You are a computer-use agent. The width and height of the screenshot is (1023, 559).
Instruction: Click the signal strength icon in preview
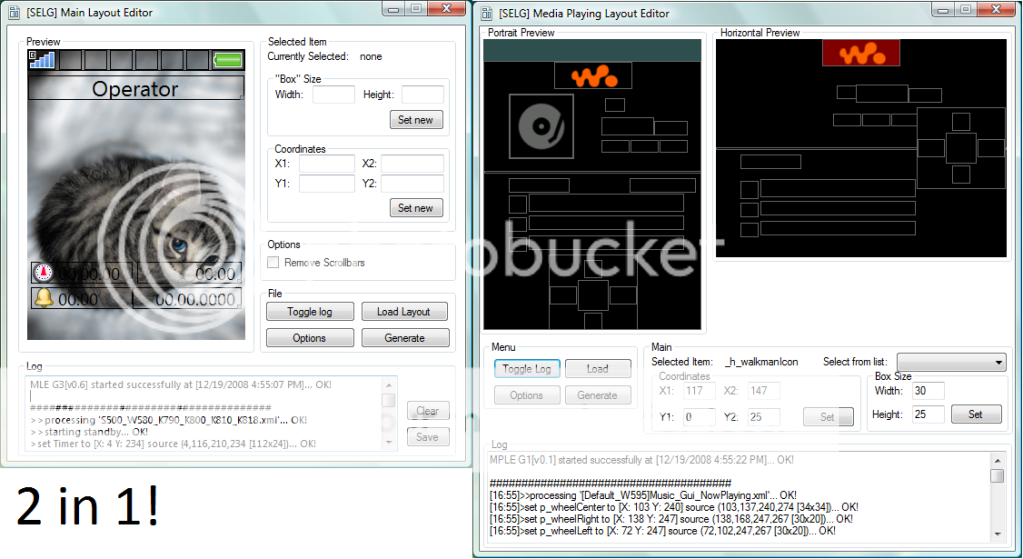pyautogui.click(x=42, y=59)
